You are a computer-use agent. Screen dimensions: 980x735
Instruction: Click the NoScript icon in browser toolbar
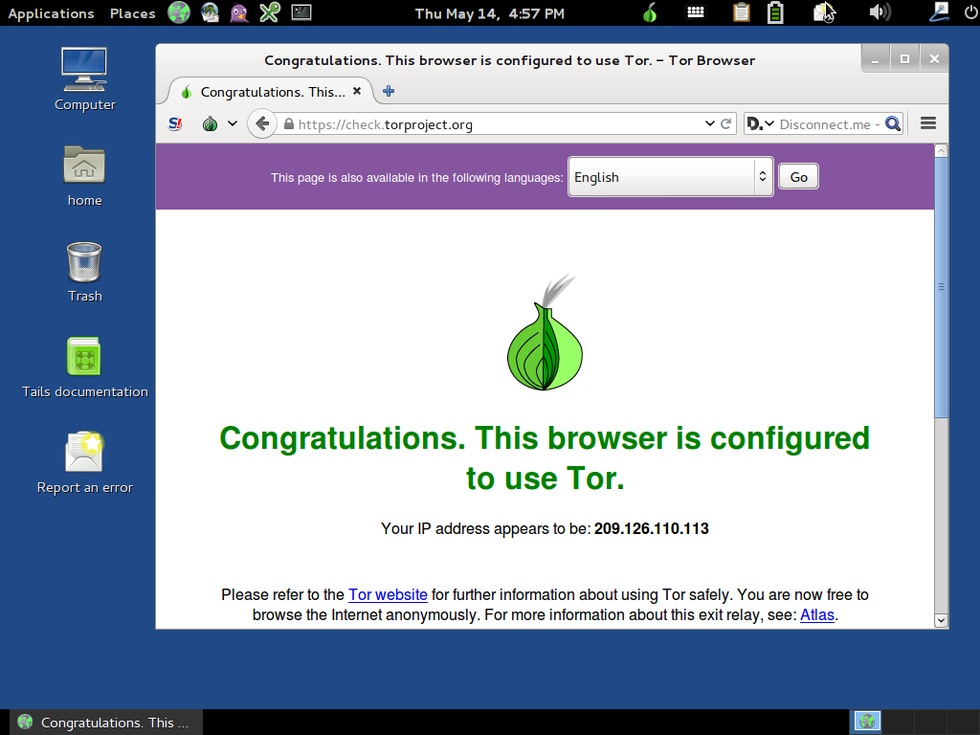tap(176, 124)
